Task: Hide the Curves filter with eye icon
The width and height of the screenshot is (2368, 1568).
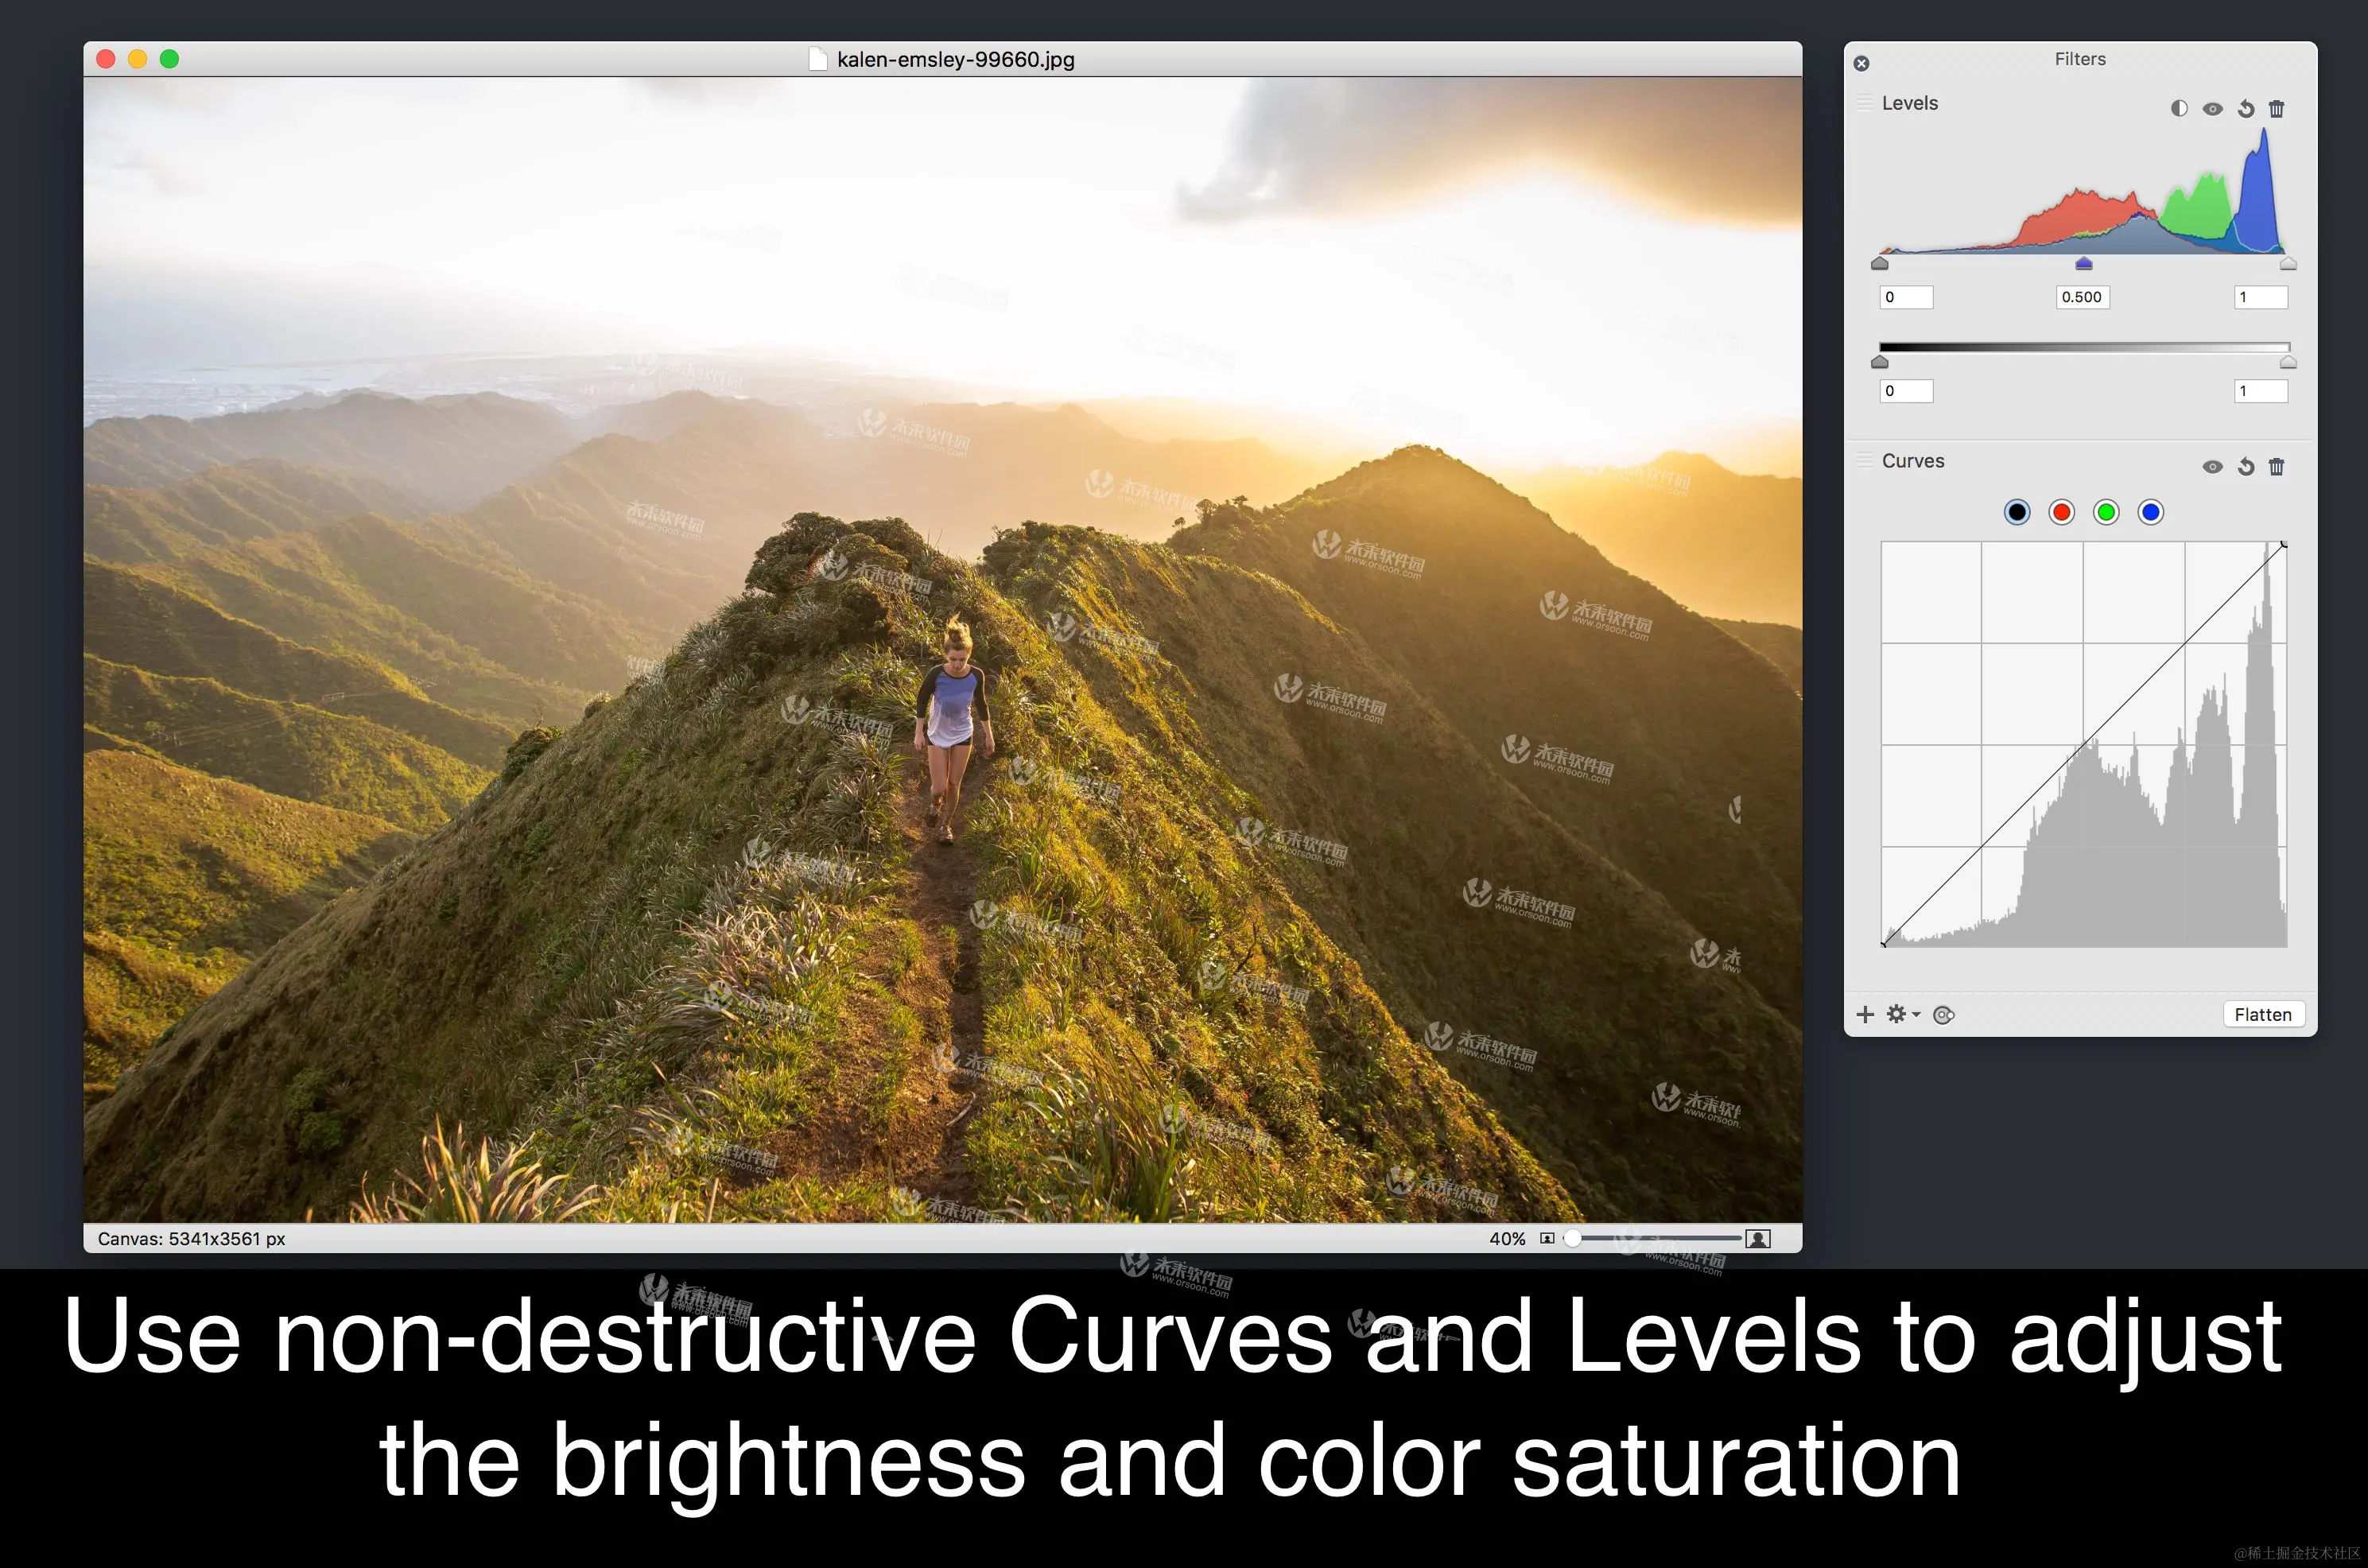Action: tap(2212, 467)
